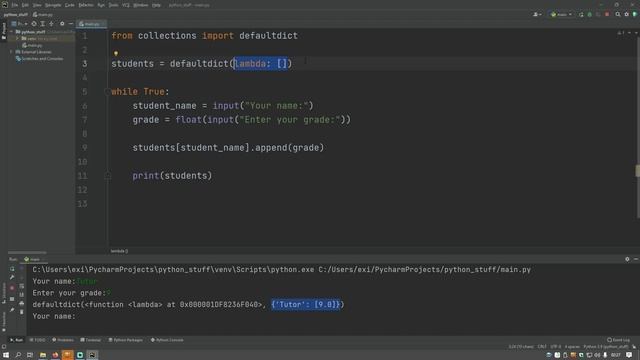Click PyCharm icon in taskbar

[x=92, y=355]
